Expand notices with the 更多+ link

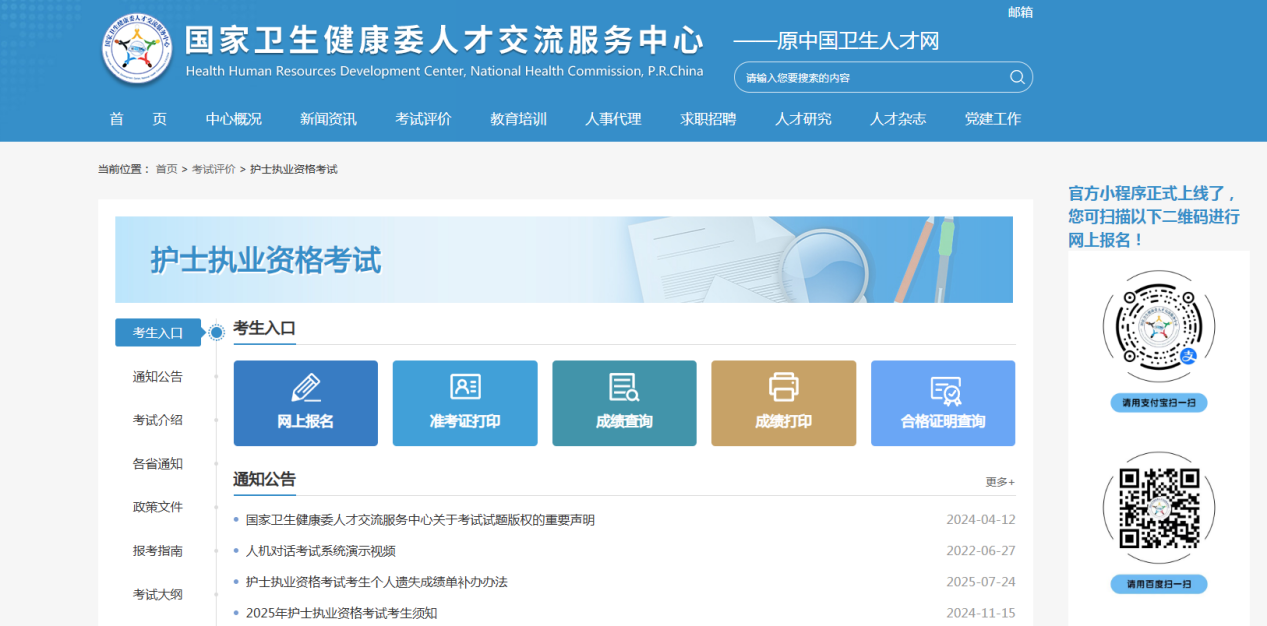[999, 482]
